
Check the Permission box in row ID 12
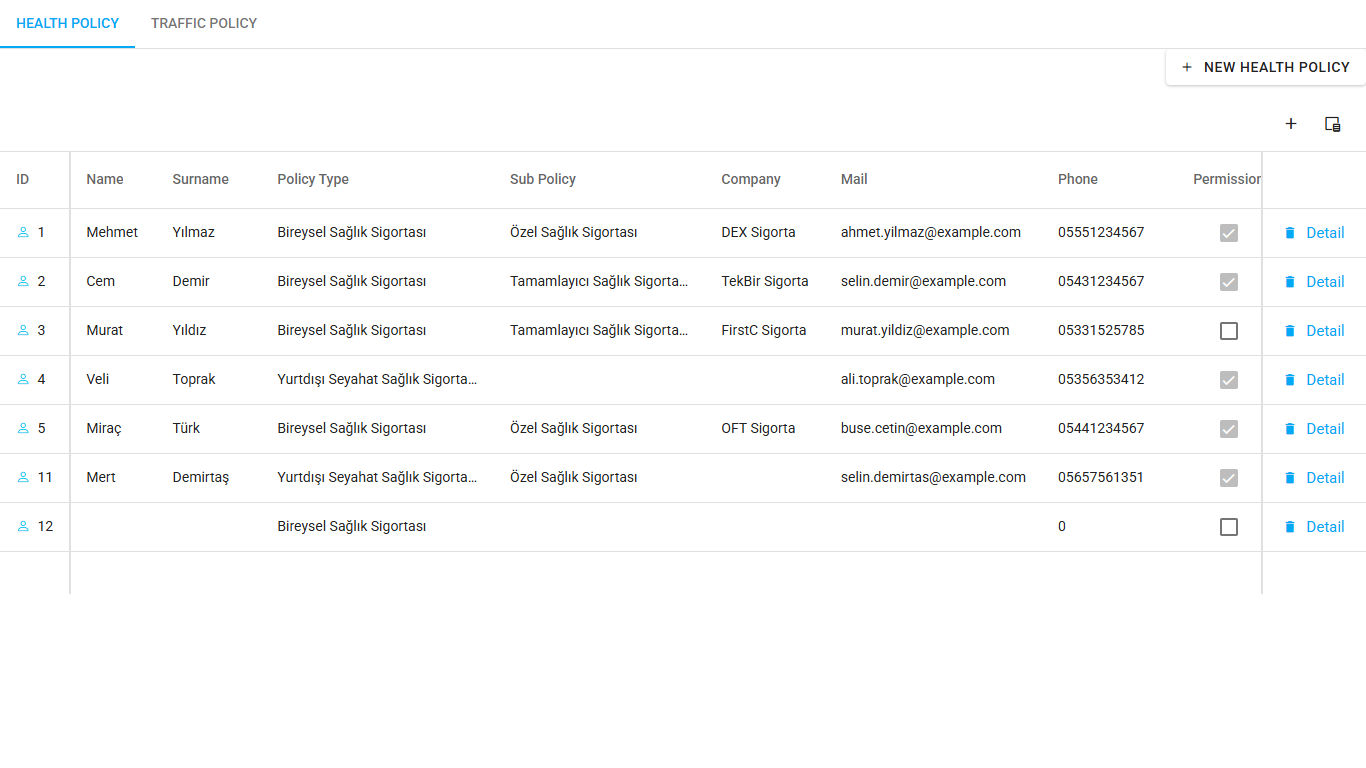pyautogui.click(x=1229, y=527)
